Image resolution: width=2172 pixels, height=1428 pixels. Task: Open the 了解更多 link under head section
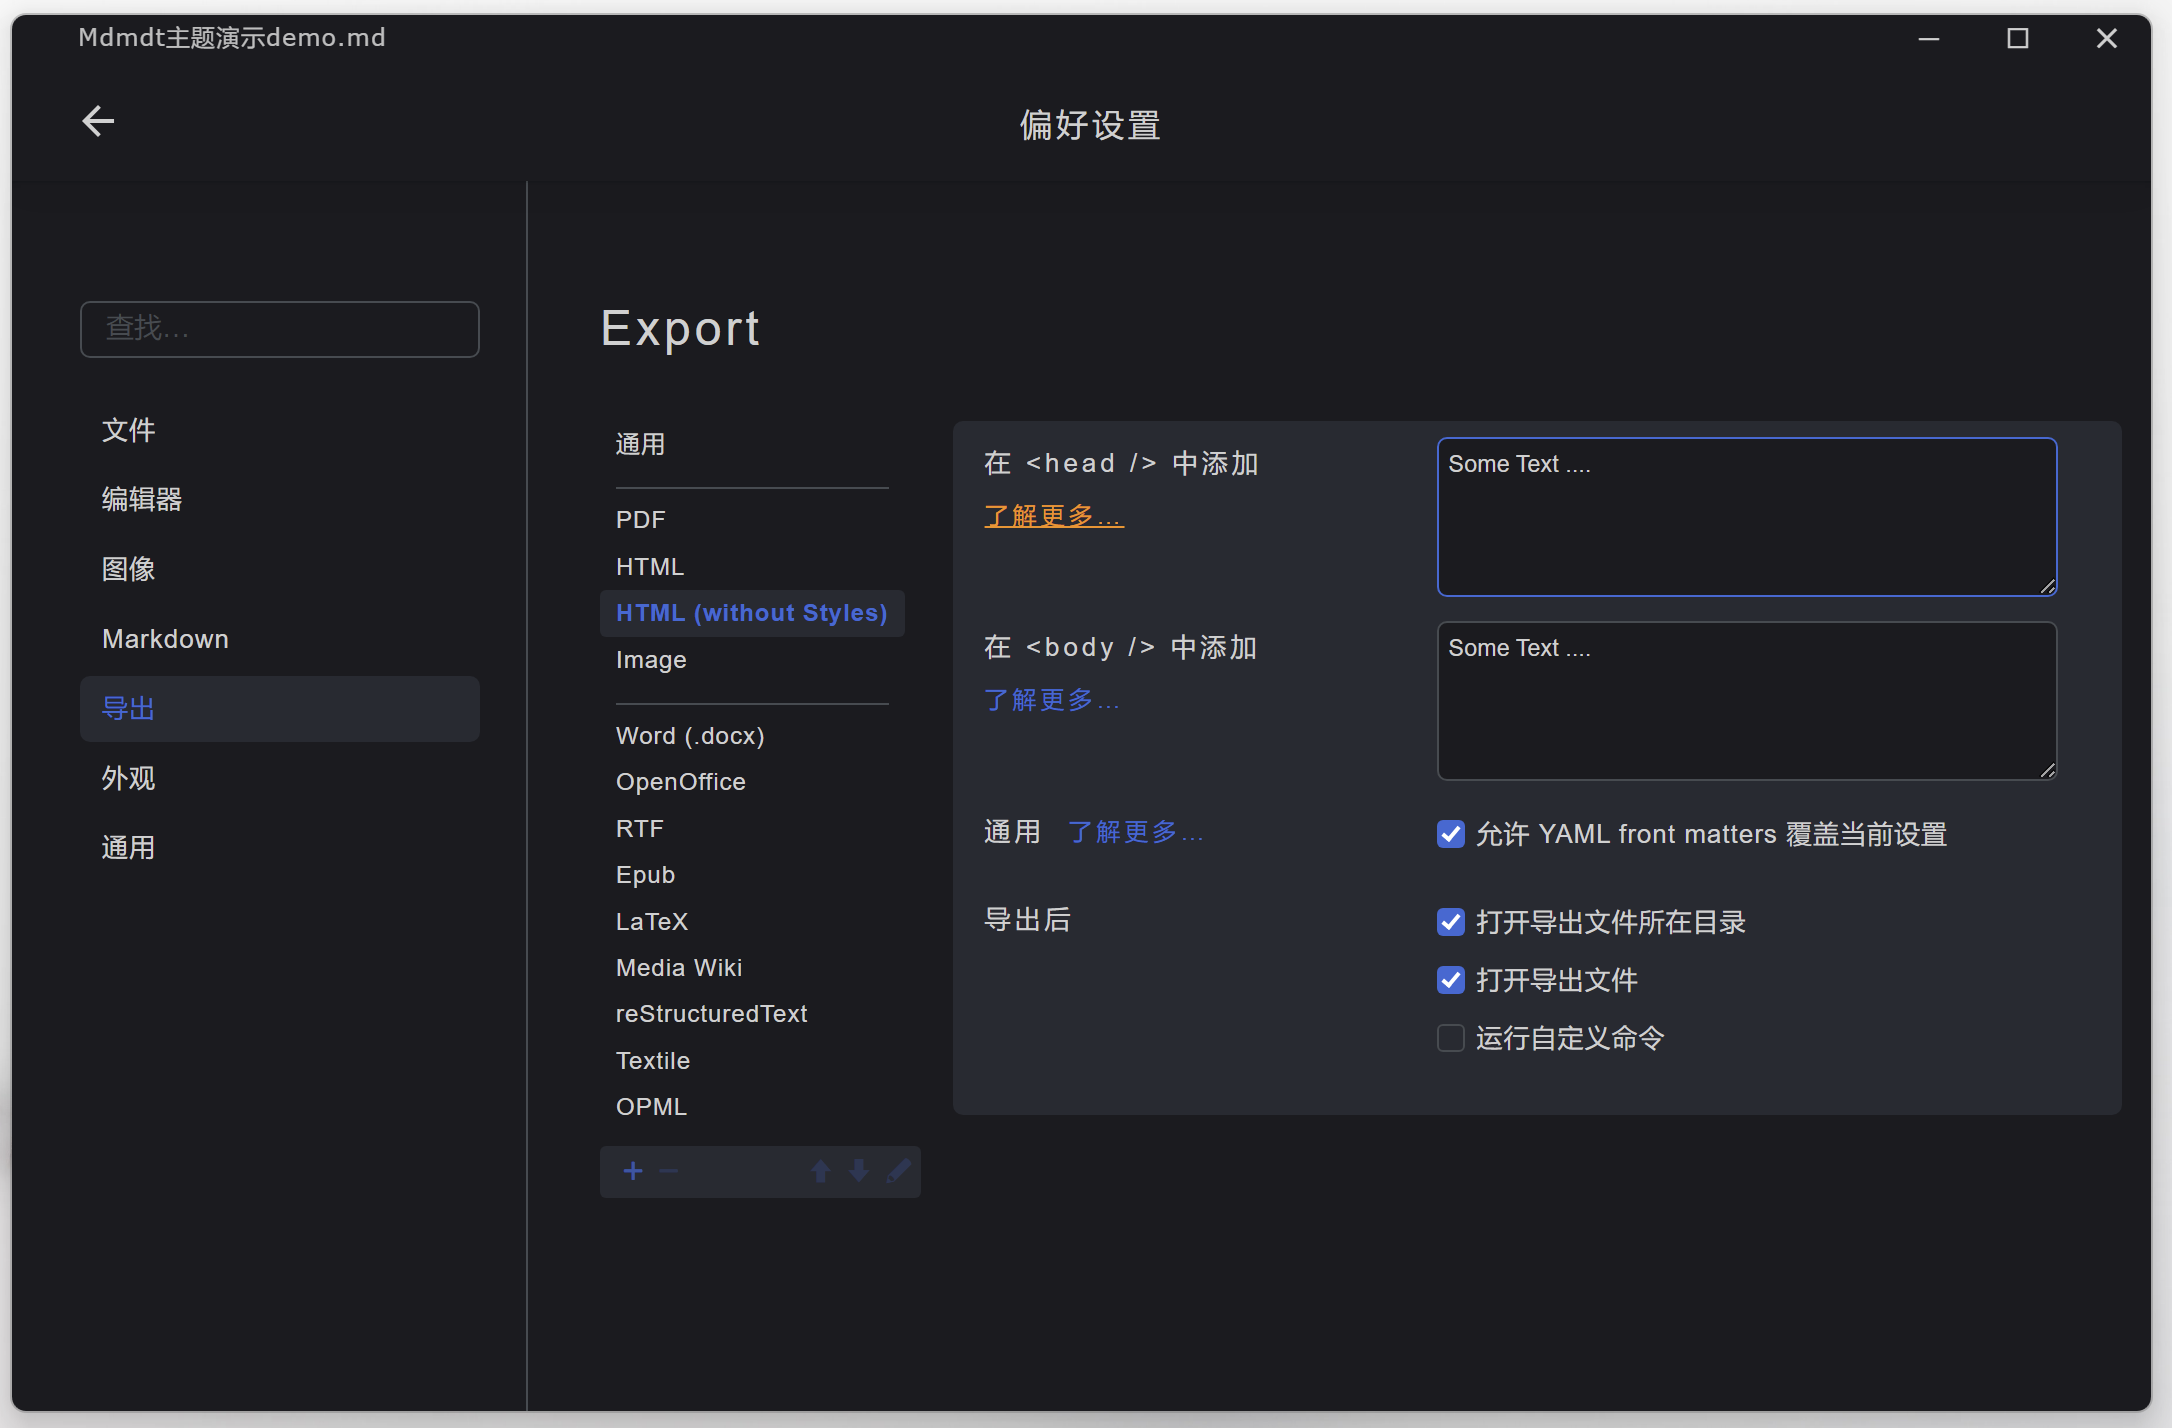pyautogui.click(x=1053, y=515)
